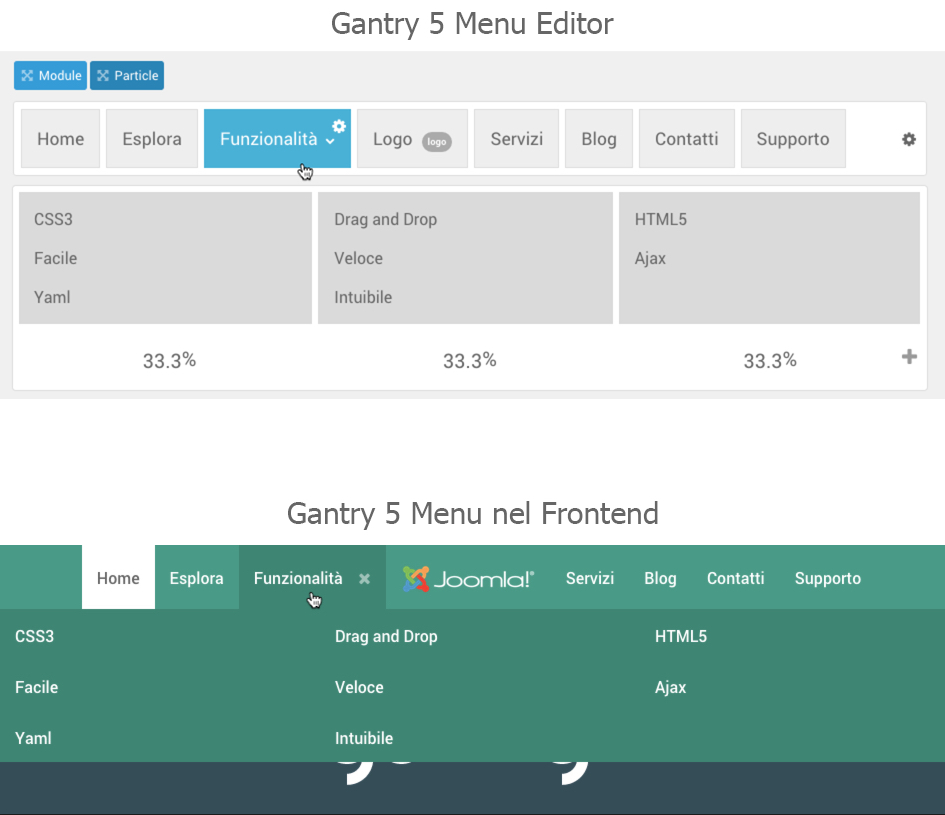Open Ajax in the frontend dropdown
This screenshot has height=815, width=945.
point(670,687)
